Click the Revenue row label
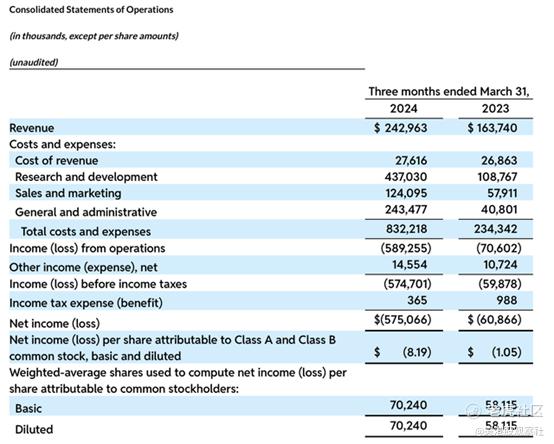The width and height of the screenshot is (554, 444). point(32,128)
